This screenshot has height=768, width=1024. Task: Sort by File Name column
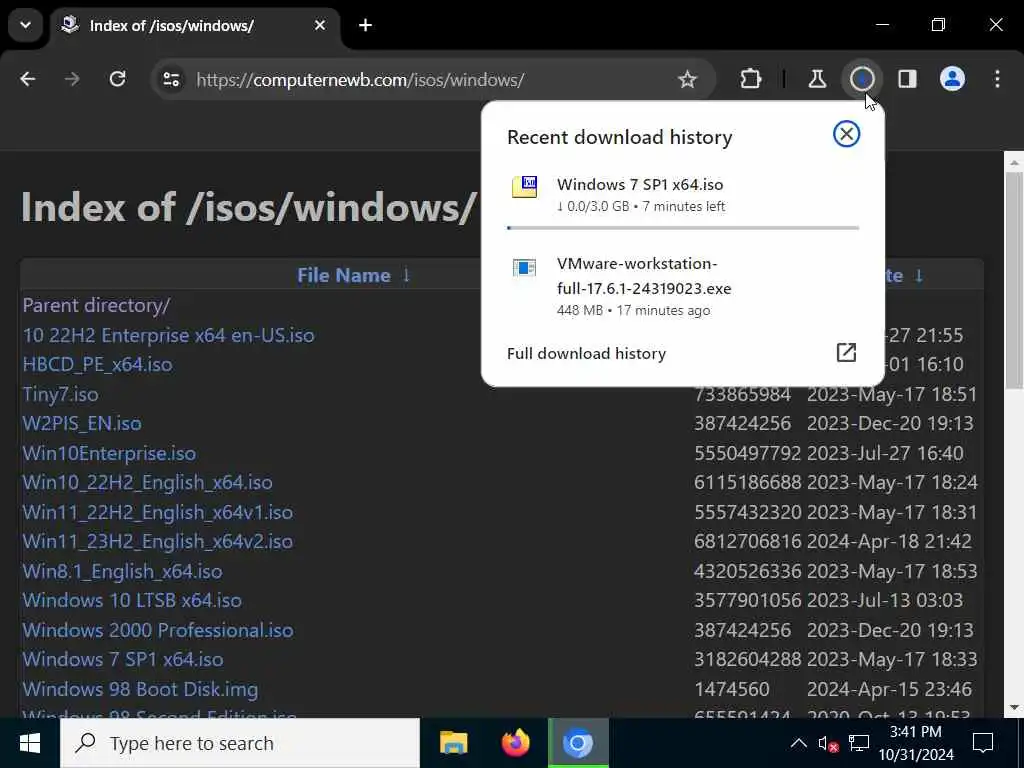(x=344, y=276)
